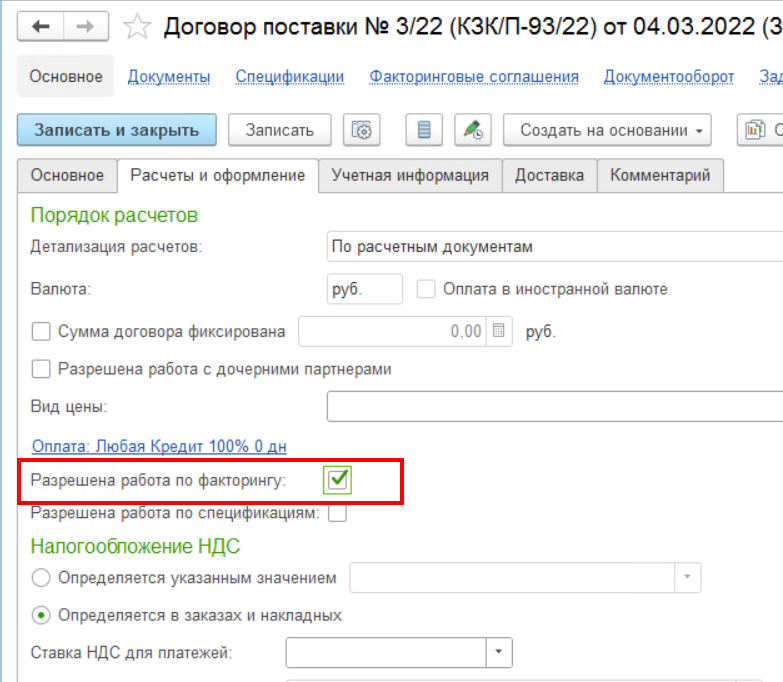Switch to the Основное form tab
The height and width of the screenshot is (682, 783).
pyautogui.click(x=67, y=175)
